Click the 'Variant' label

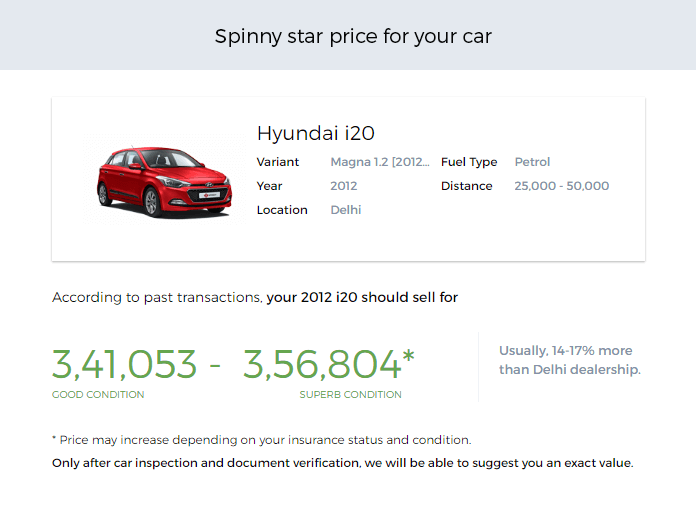pyautogui.click(x=277, y=162)
